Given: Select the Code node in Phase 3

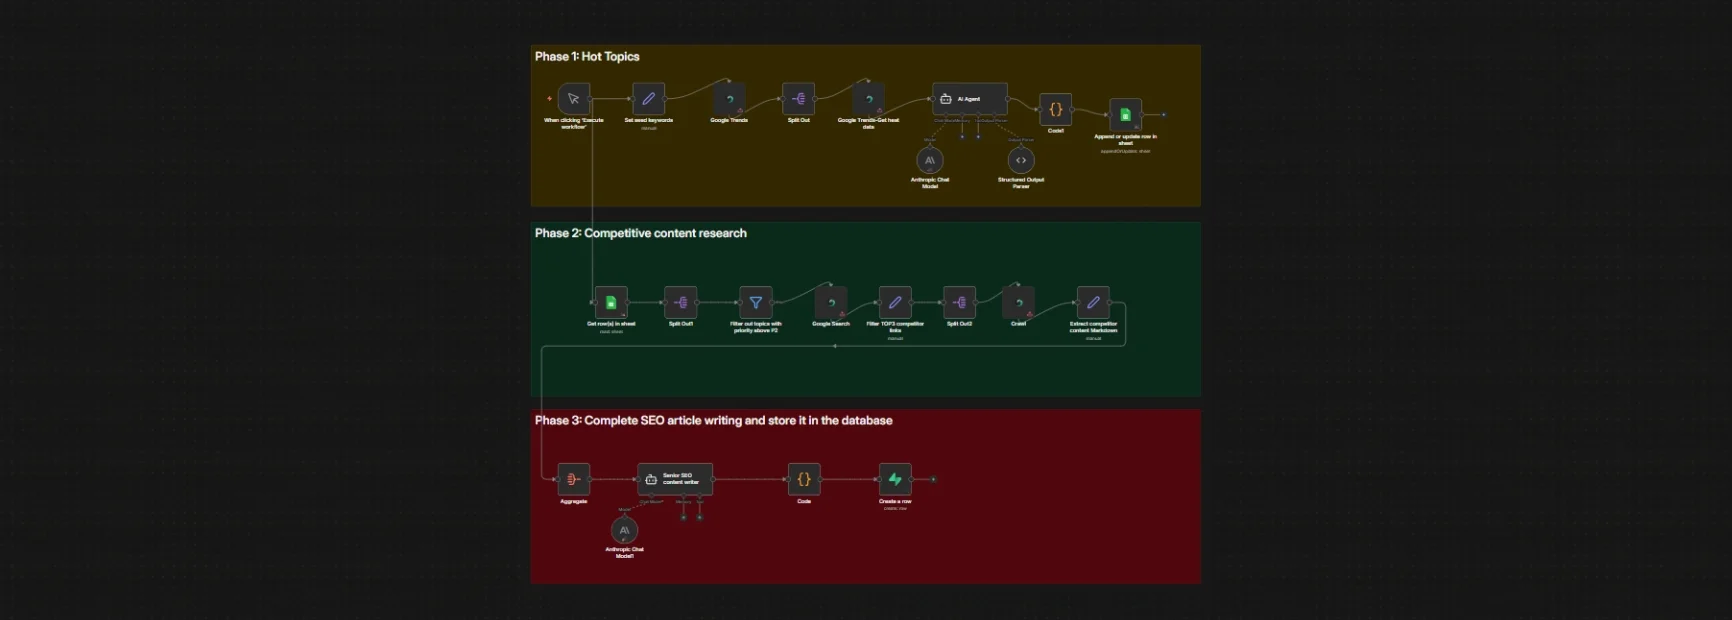Looking at the screenshot, I should pos(804,479).
